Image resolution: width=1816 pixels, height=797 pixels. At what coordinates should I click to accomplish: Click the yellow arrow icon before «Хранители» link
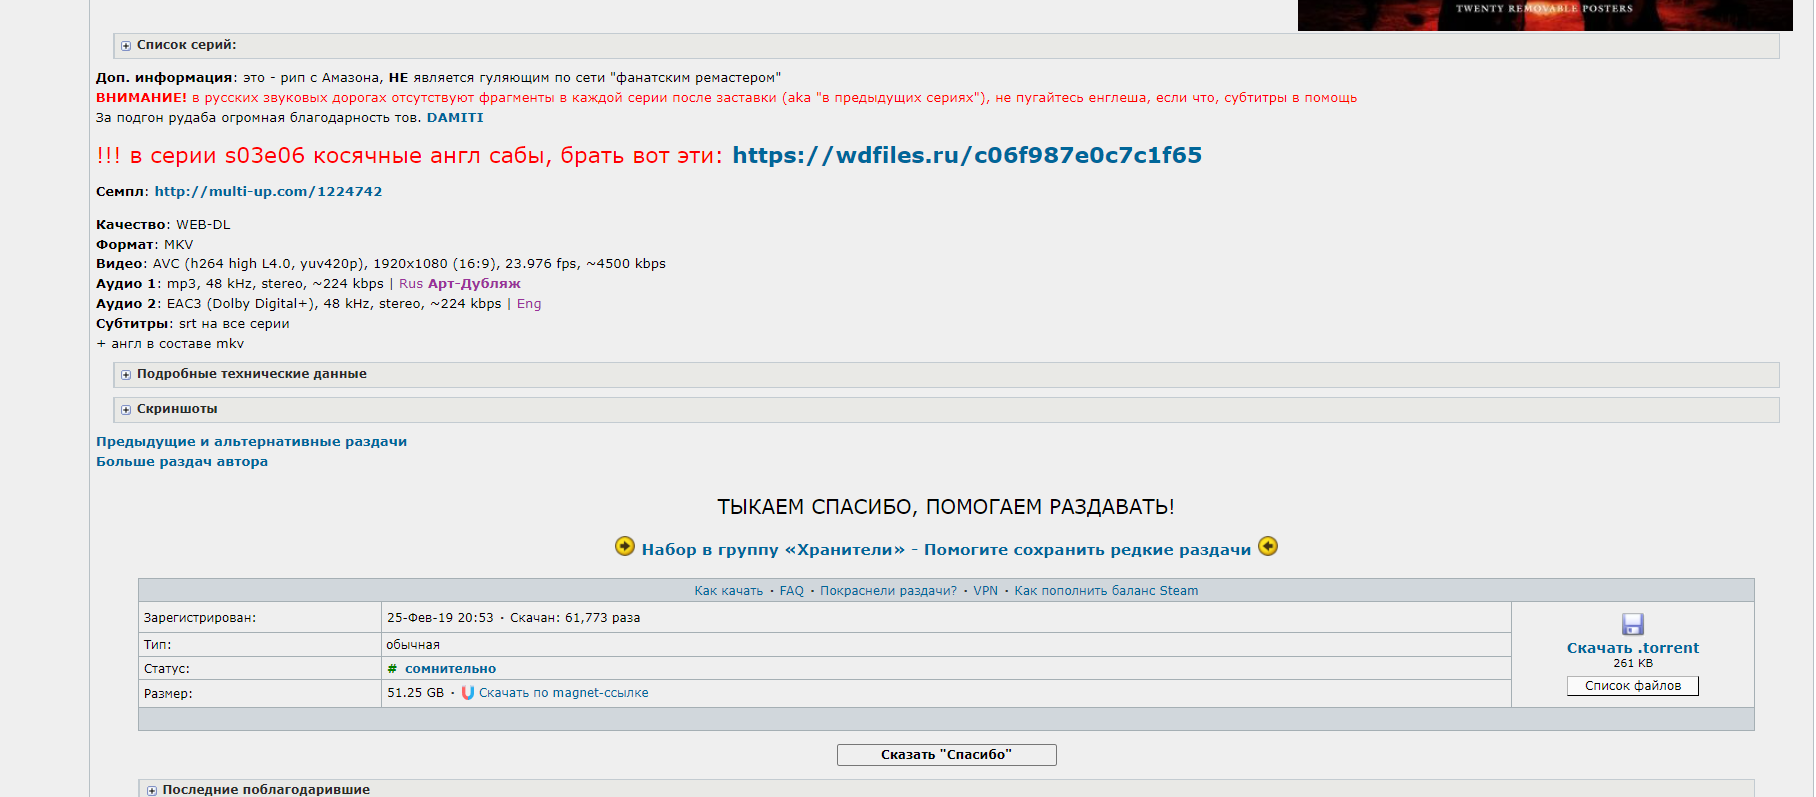625,546
